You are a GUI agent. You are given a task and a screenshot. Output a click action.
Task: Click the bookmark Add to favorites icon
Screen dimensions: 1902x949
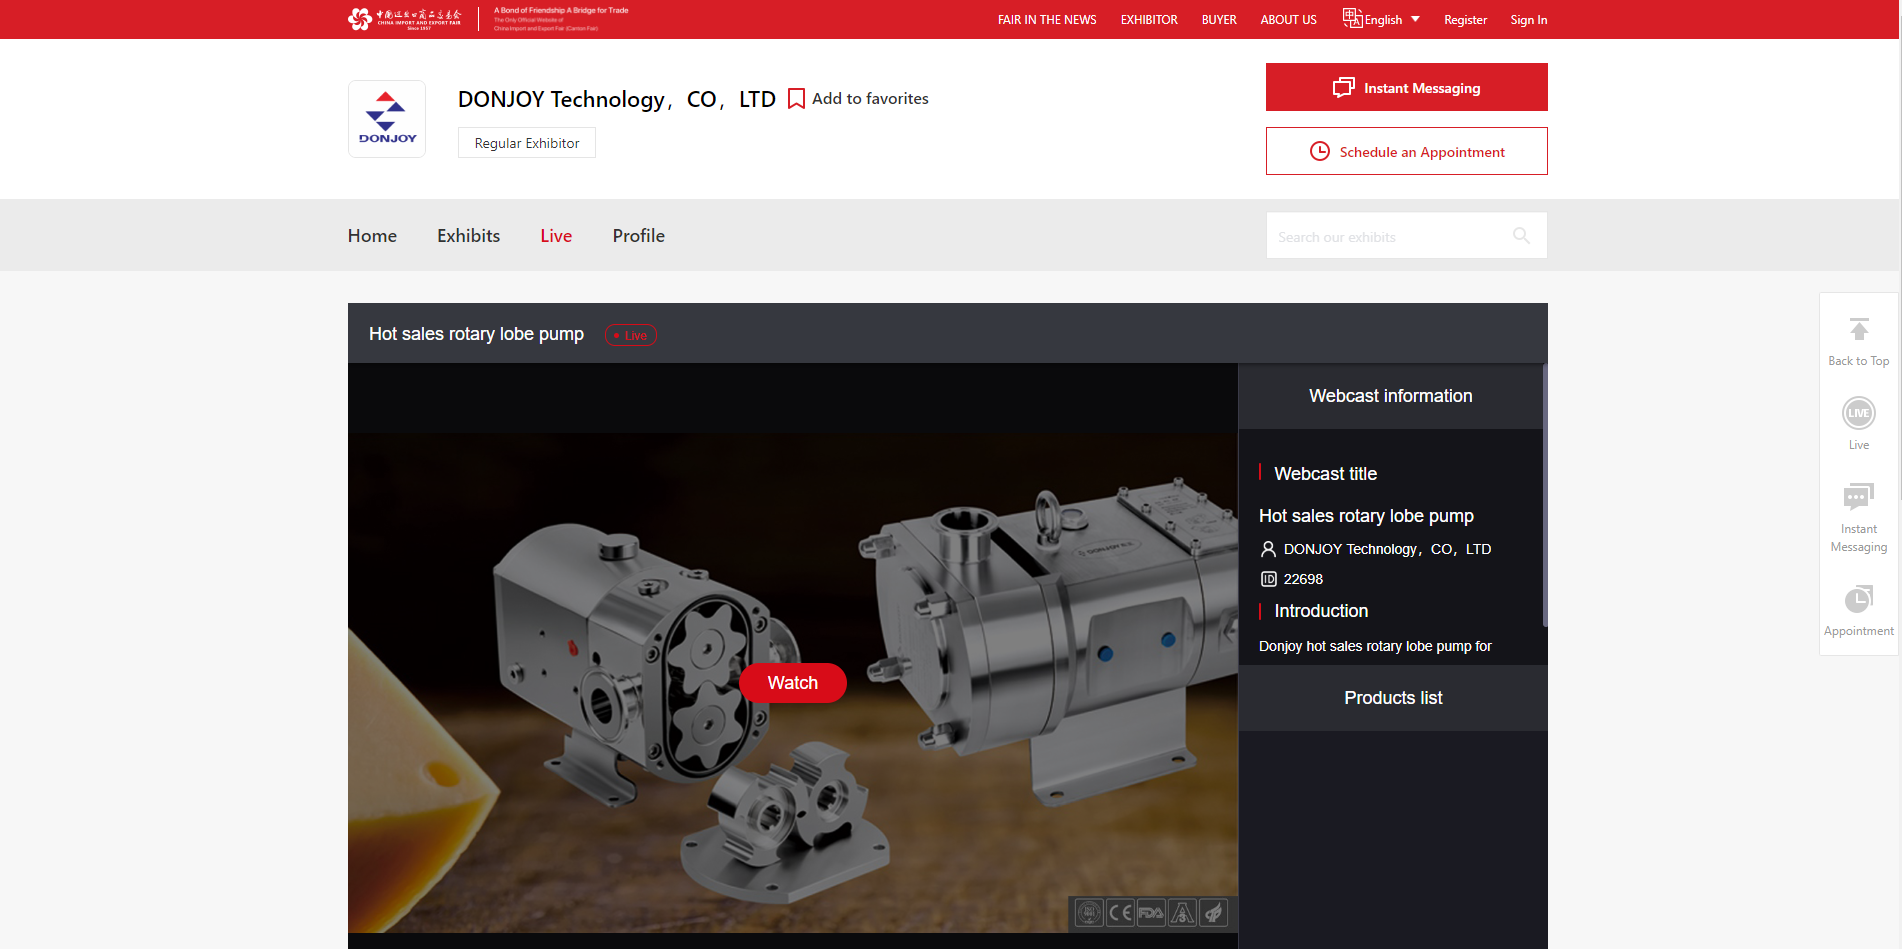coord(796,99)
